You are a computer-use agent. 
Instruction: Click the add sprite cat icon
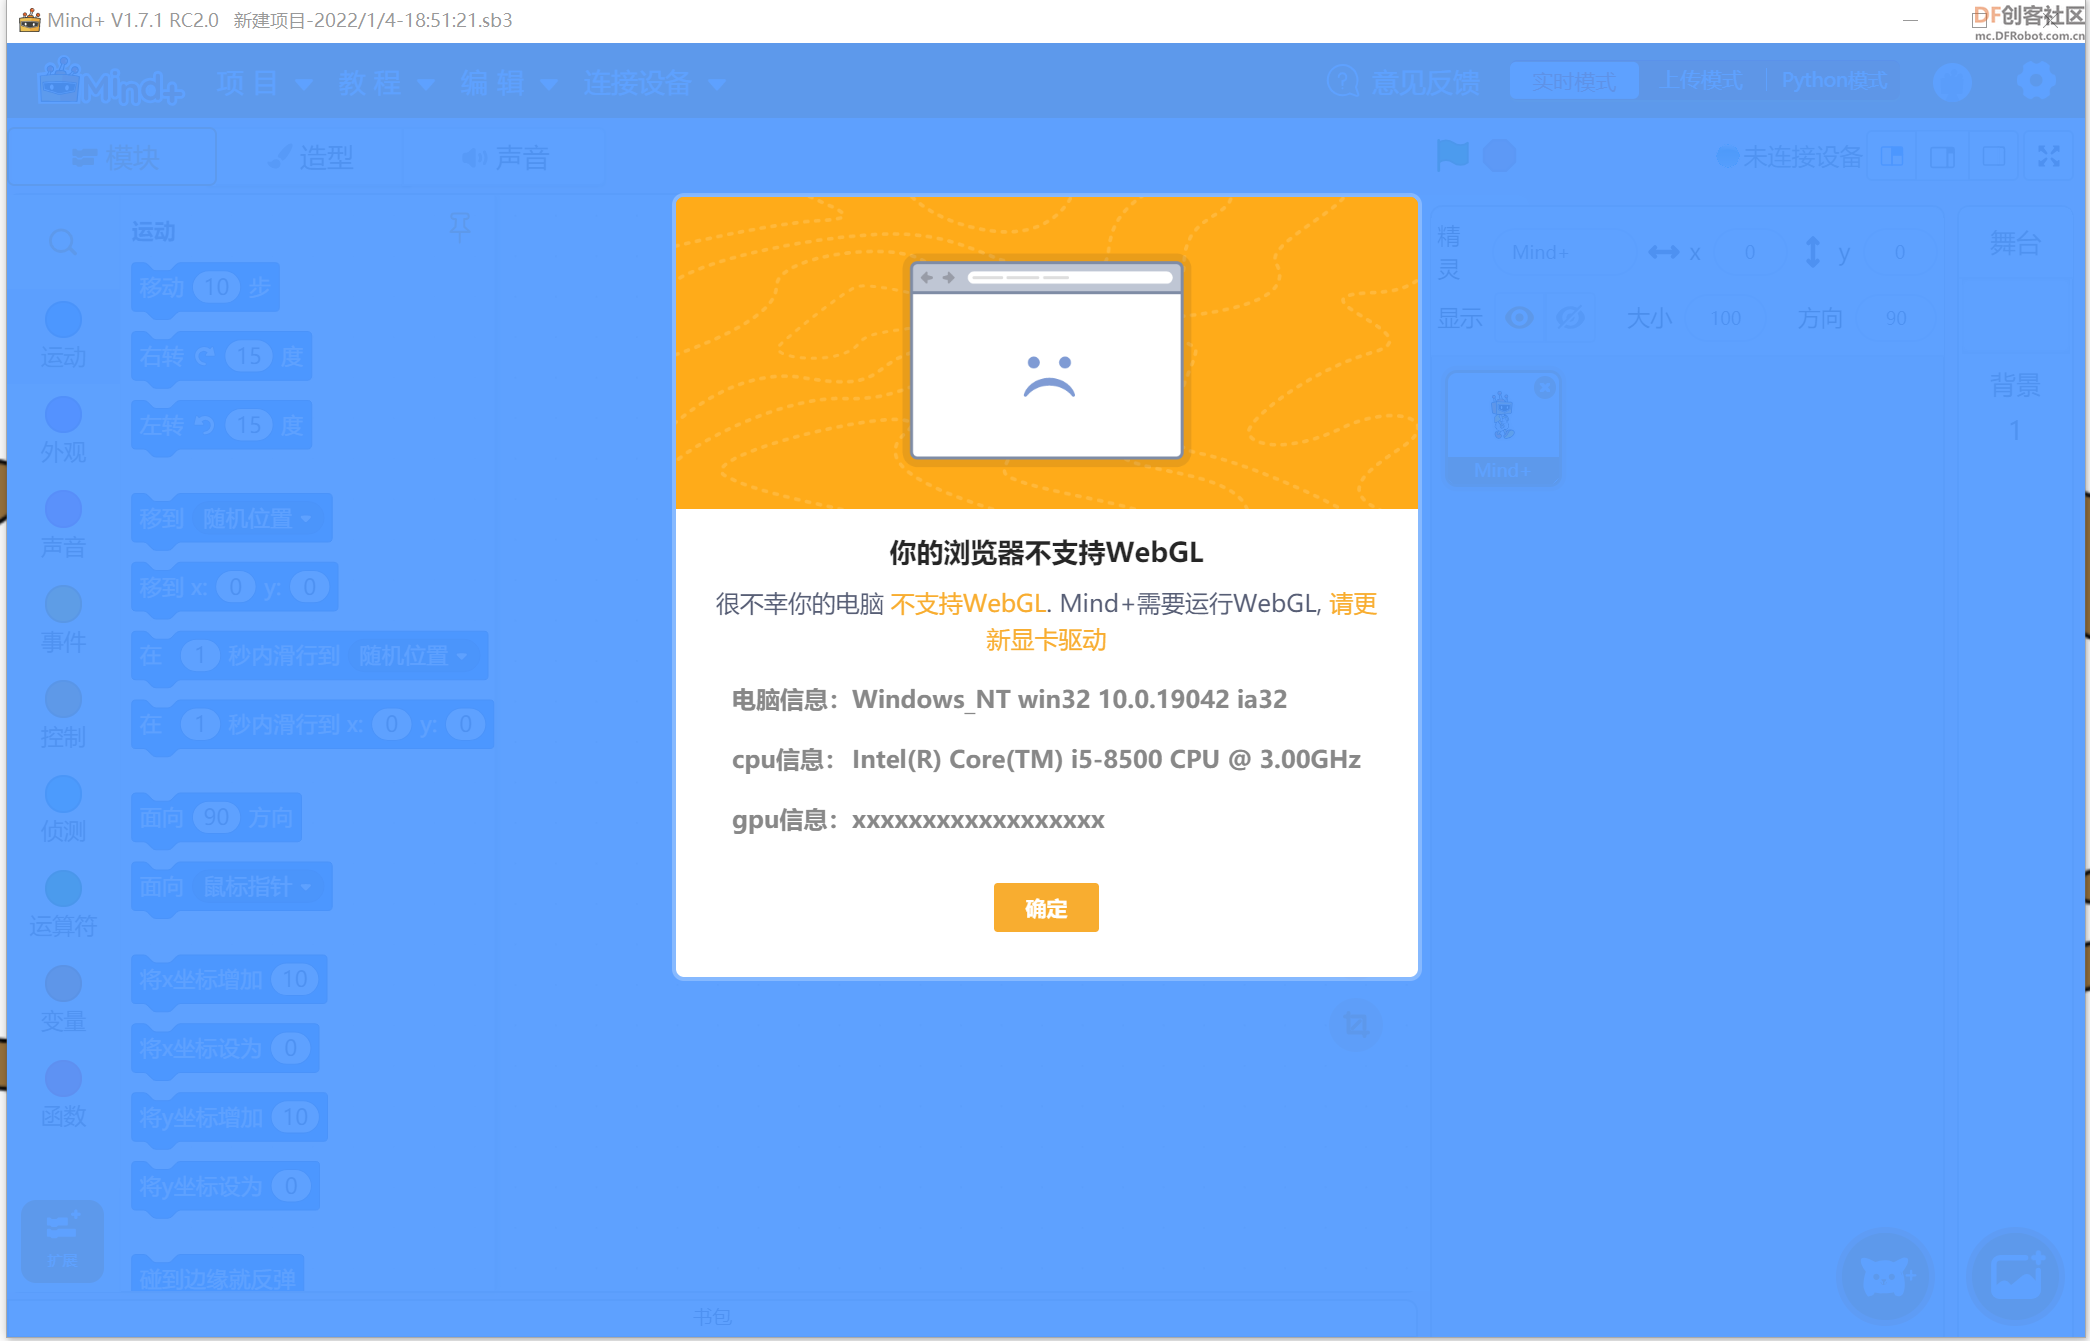point(1886,1276)
